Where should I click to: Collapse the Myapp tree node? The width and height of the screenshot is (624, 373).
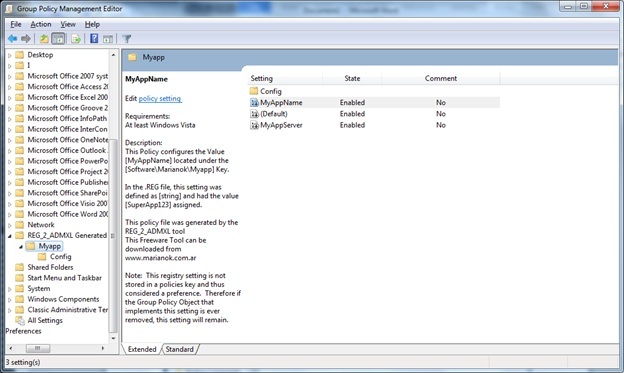pos(21,247)
